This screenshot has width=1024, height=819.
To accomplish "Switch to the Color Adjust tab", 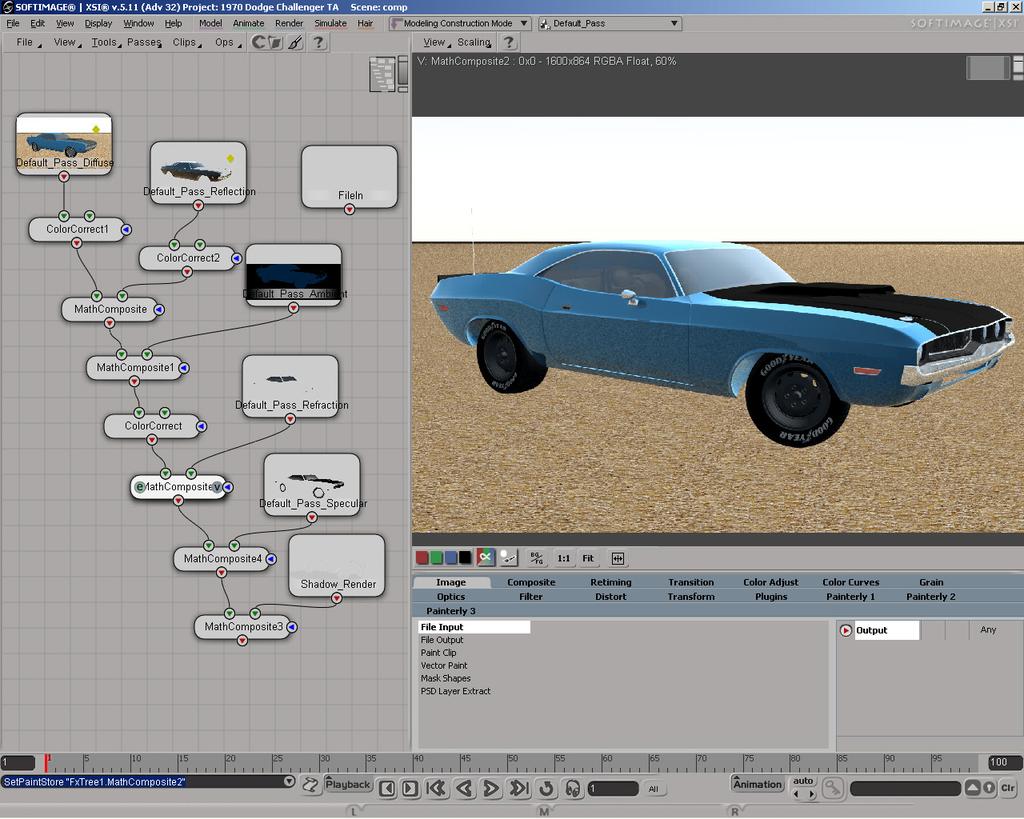I will [771, 583].
